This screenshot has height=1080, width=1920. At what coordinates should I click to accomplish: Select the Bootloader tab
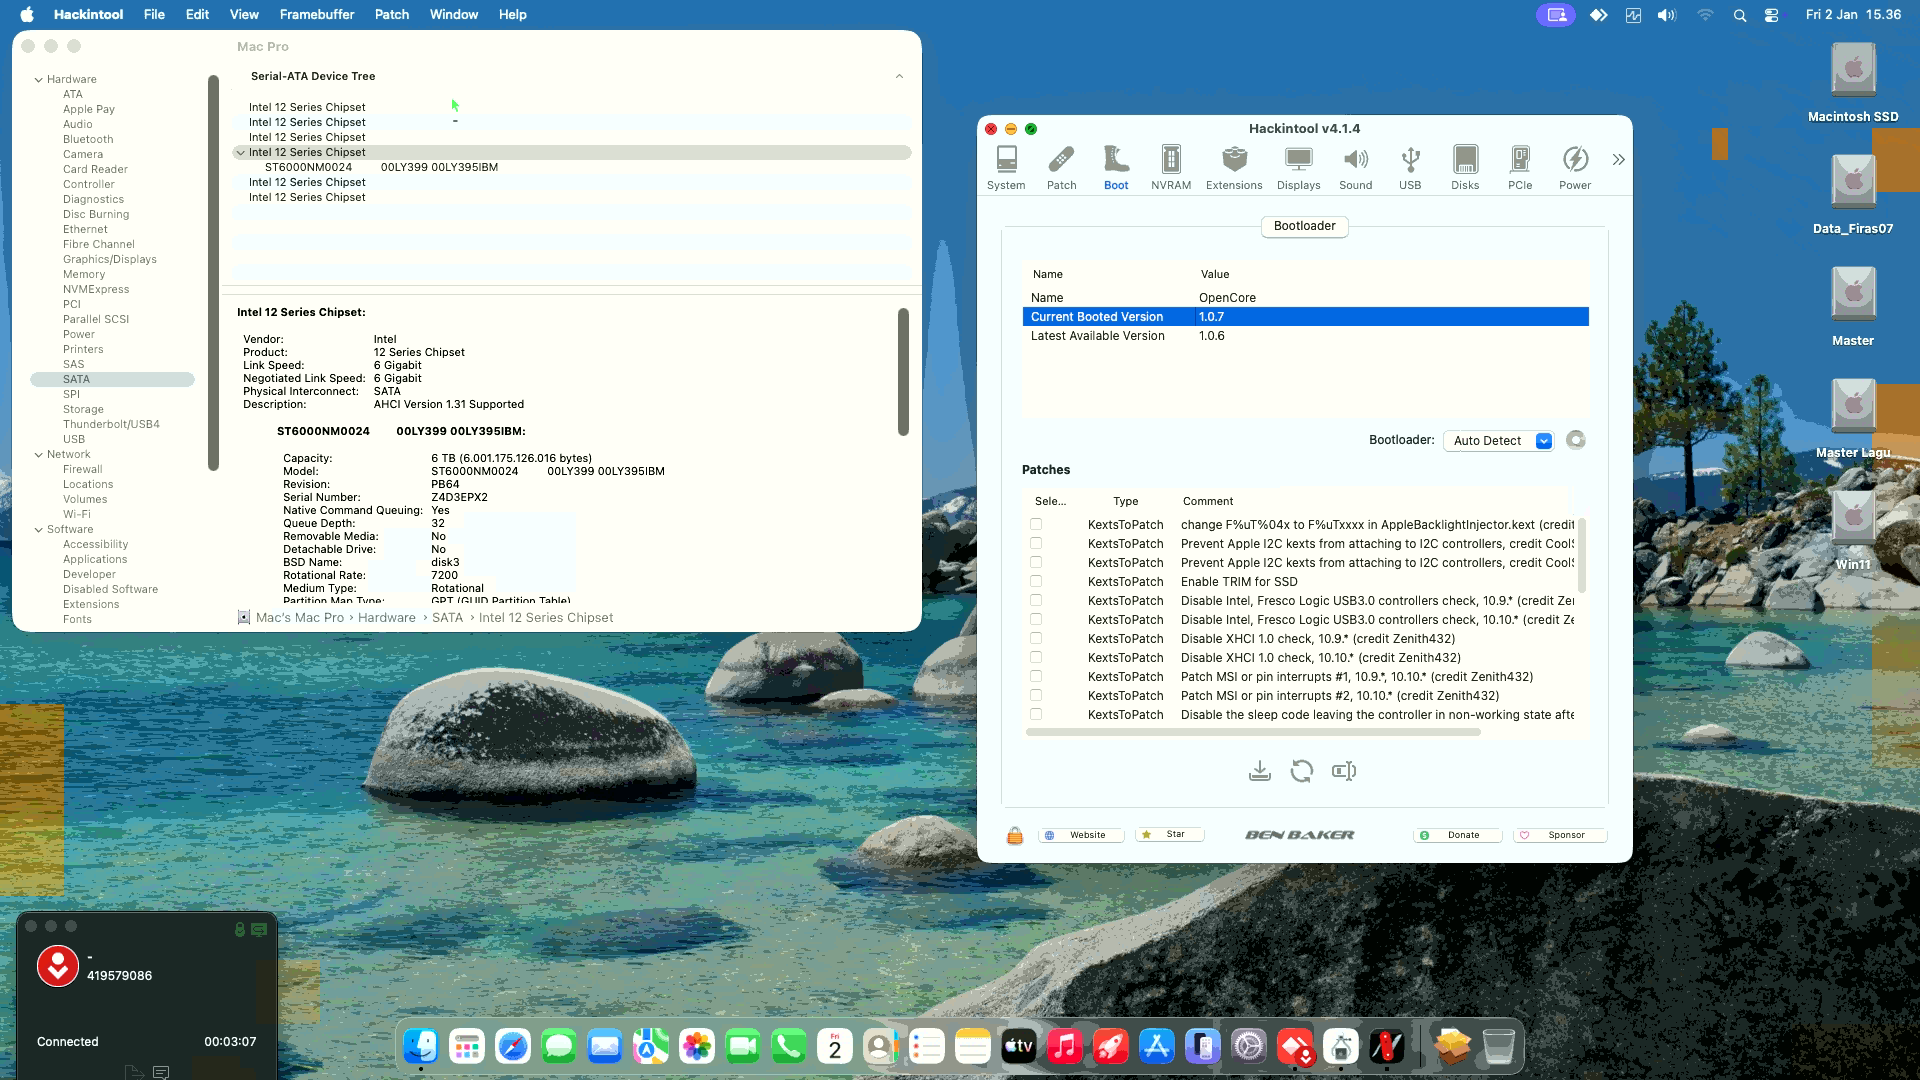[1305, 226]
